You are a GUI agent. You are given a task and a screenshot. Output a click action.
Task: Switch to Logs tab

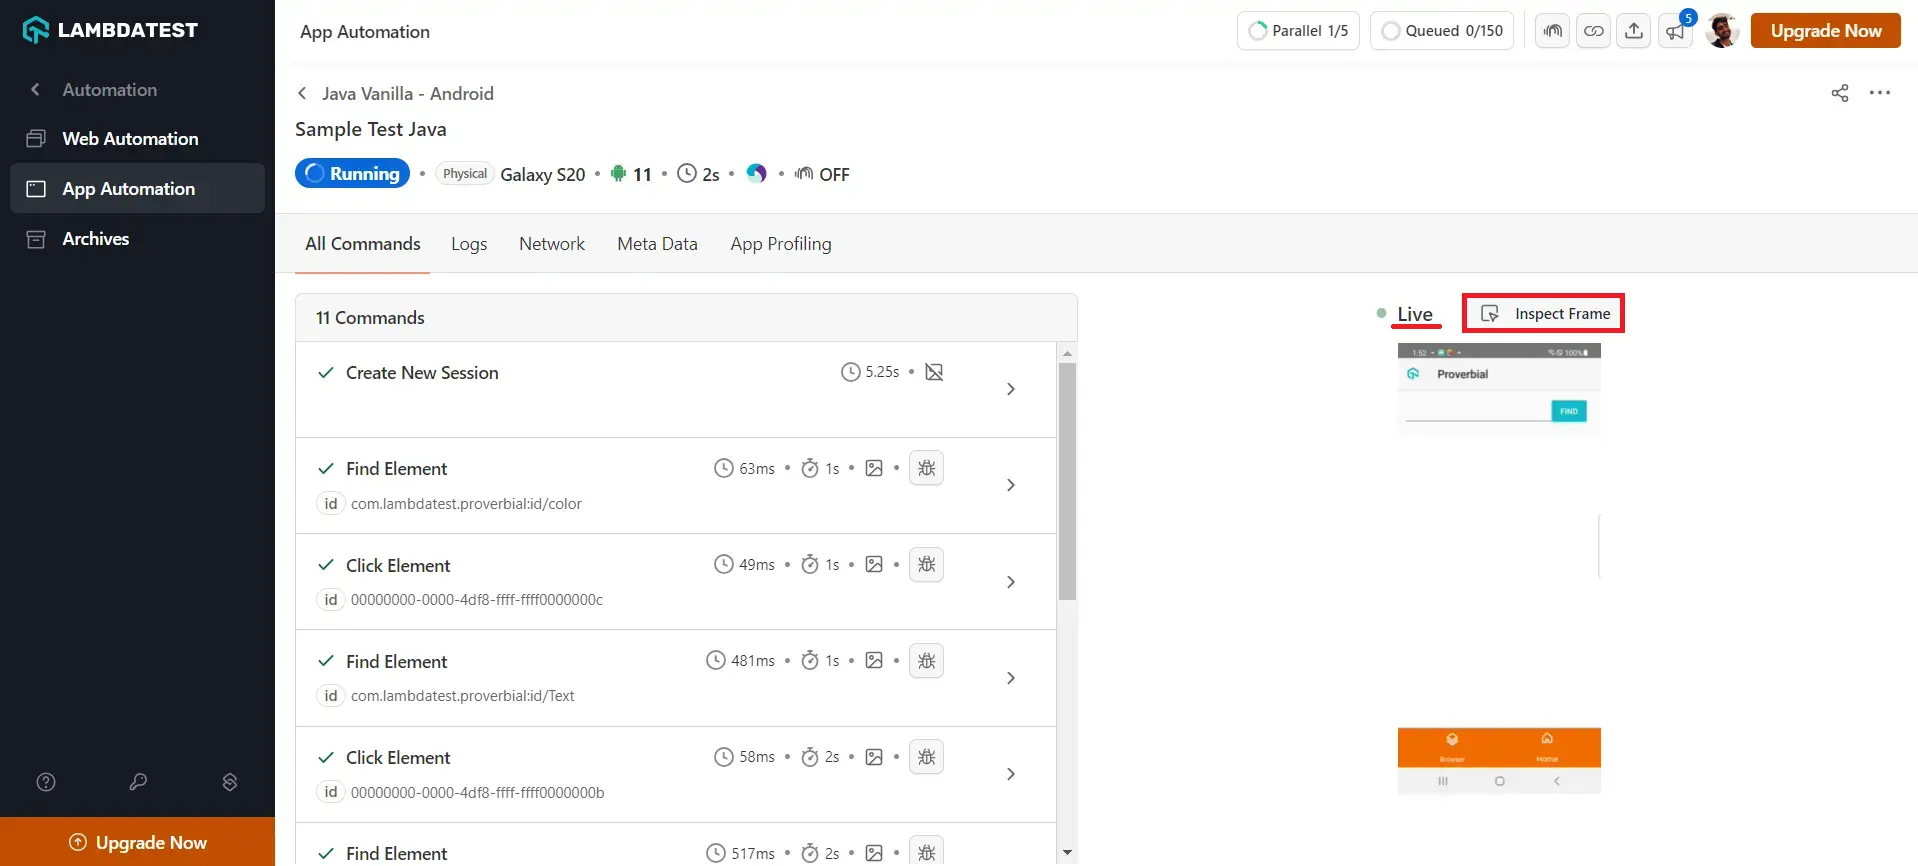469,244
